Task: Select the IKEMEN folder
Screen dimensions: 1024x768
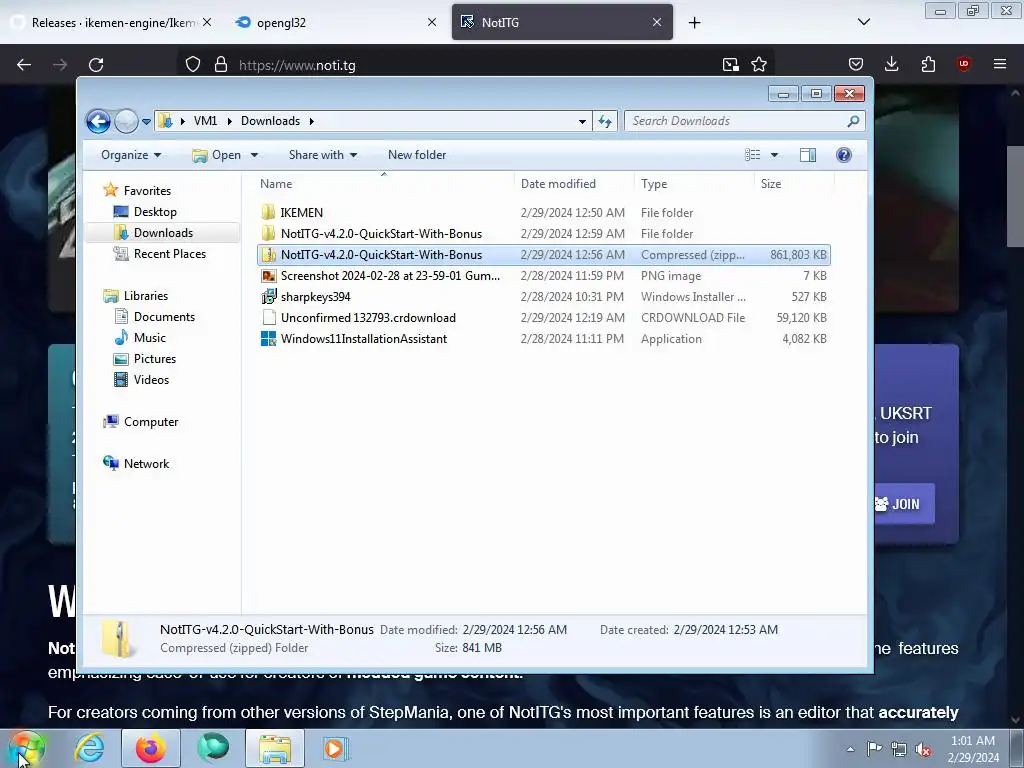Action: point(543,212)
